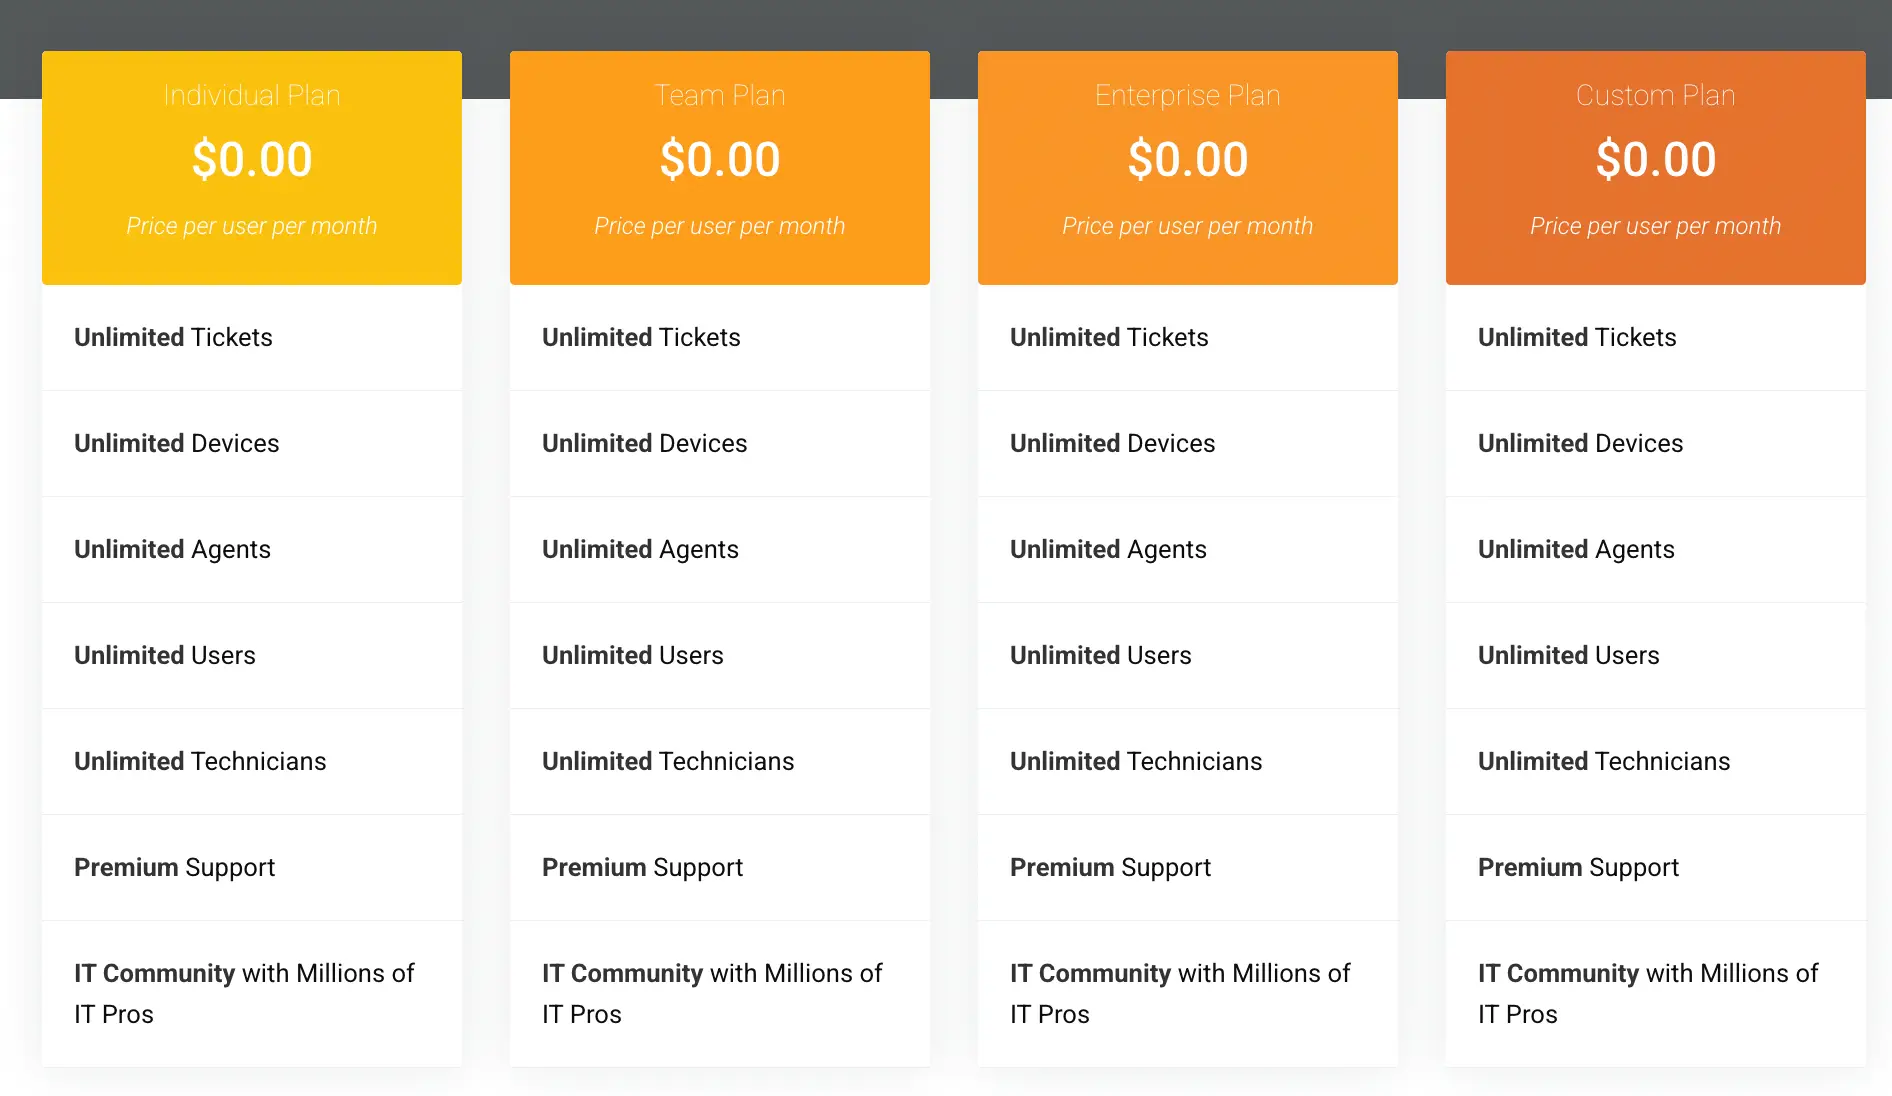
Task: Click the Individual Plan price
Action: coord(251,158)
